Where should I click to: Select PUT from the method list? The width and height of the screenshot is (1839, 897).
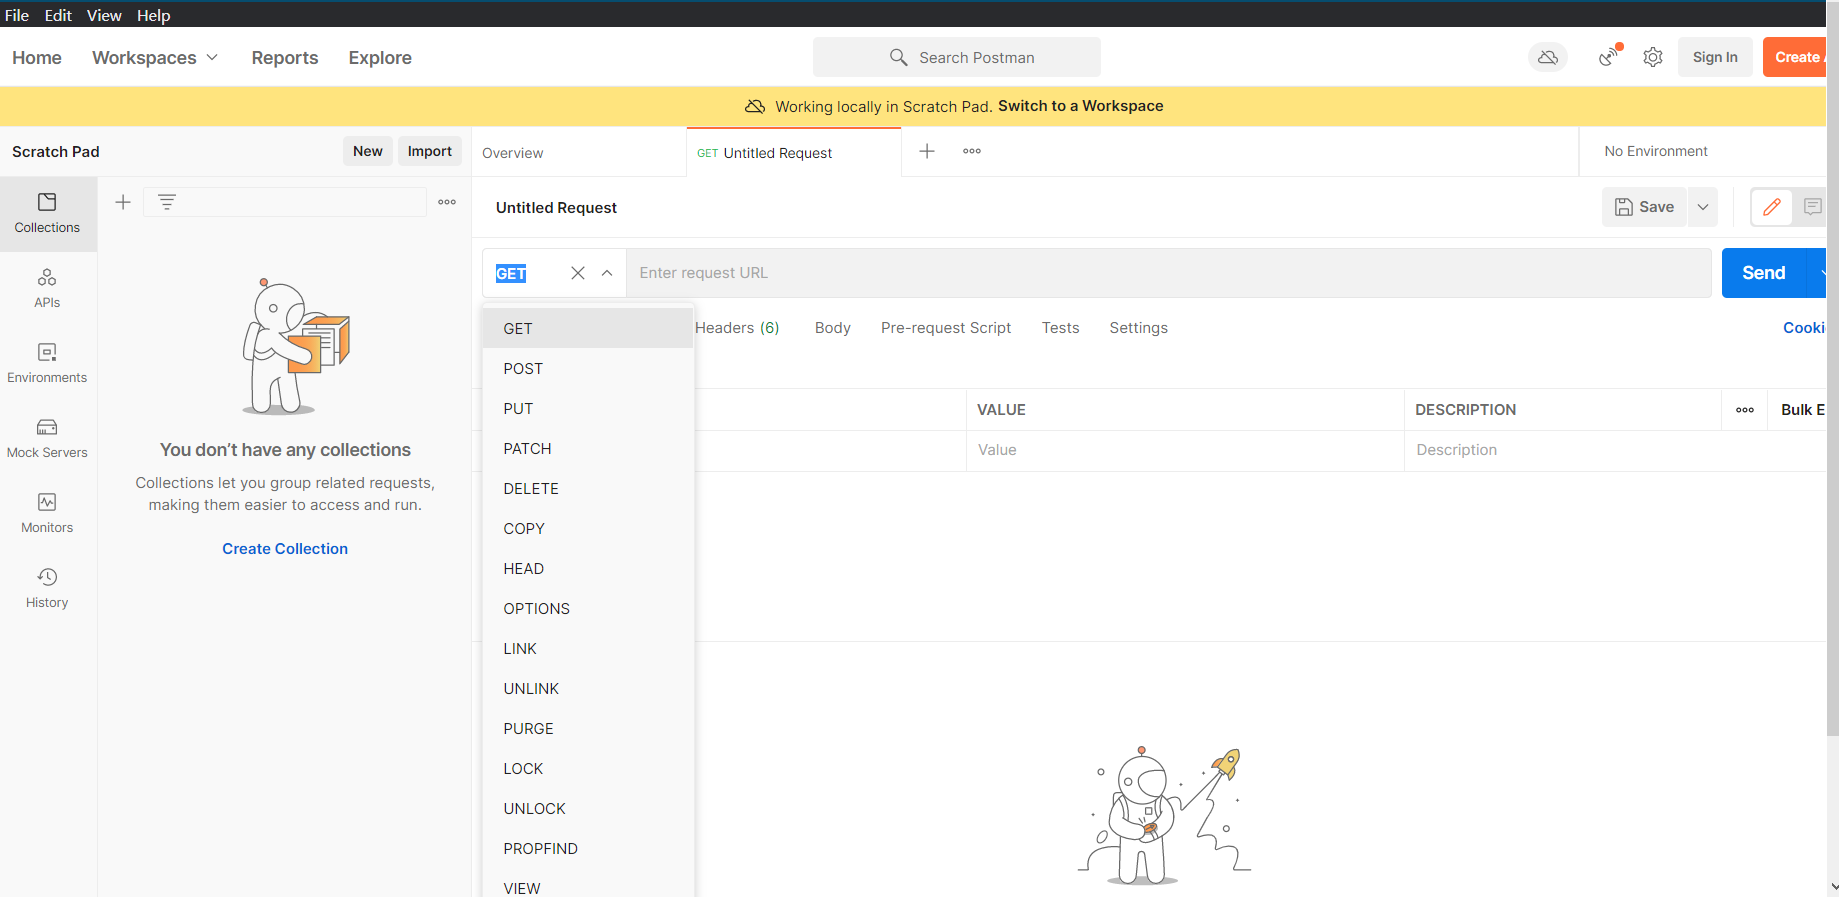[x=588, y=409]
